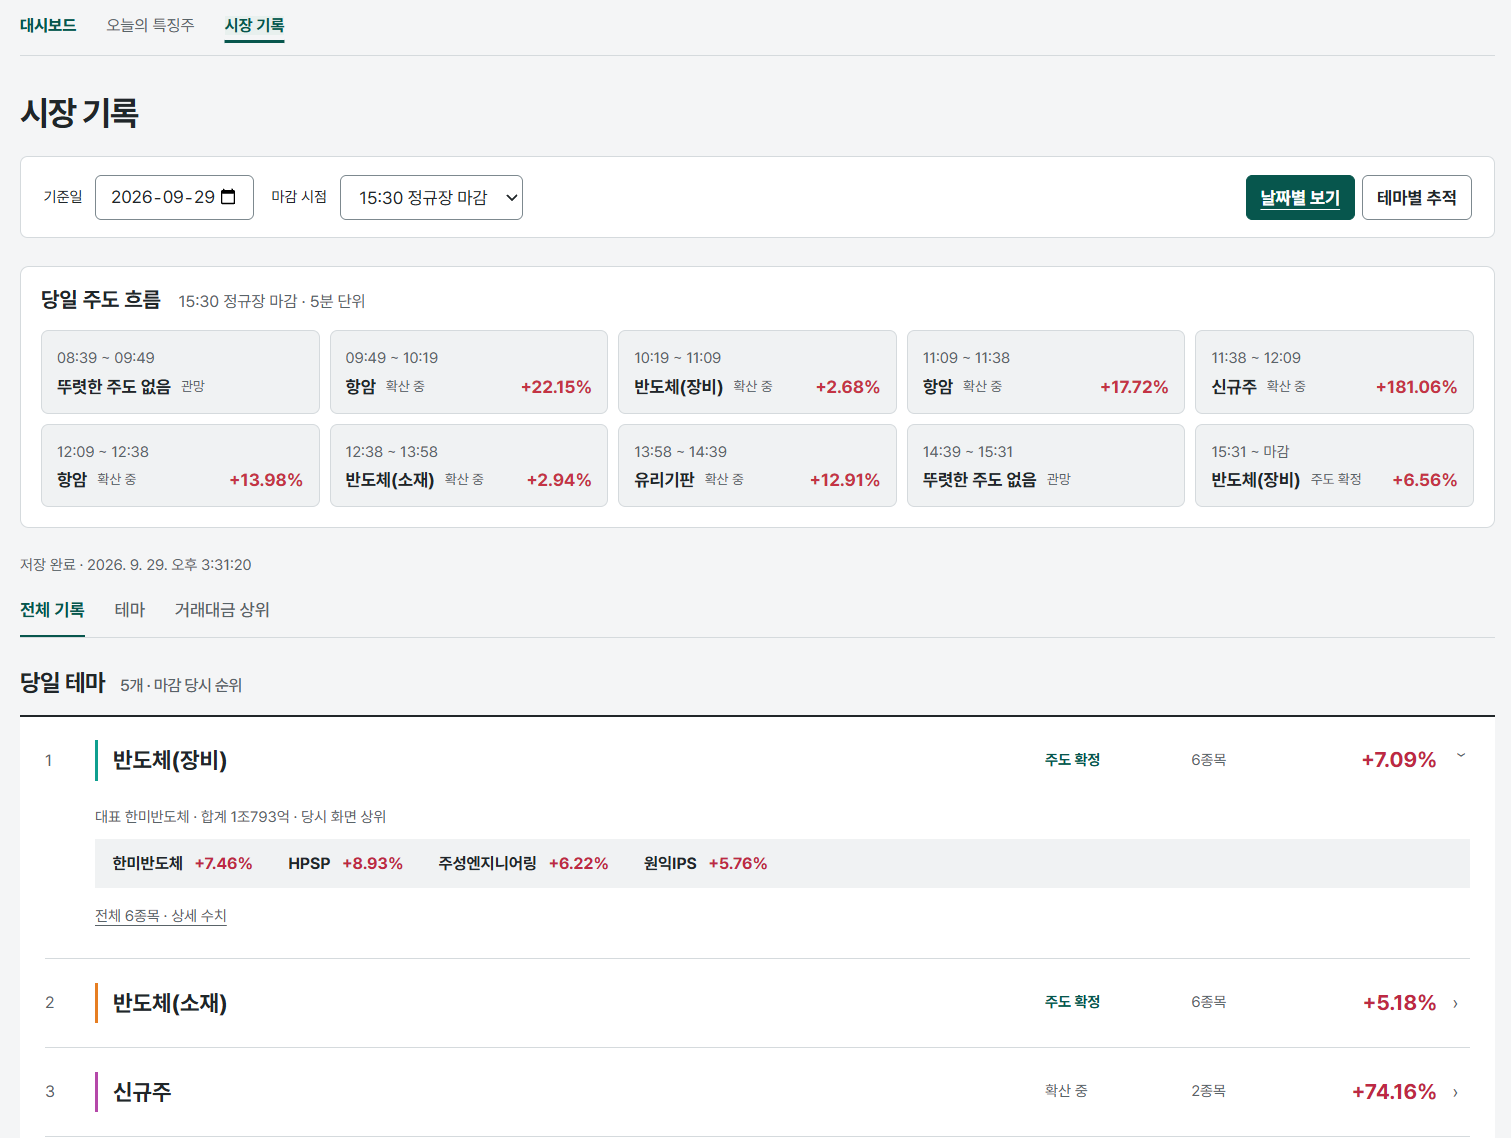This screenshot has height=1138, width=1511.
Task: Collapse the 반도체(장비) theme row chevron
Action: click(x=1461, y=756)
